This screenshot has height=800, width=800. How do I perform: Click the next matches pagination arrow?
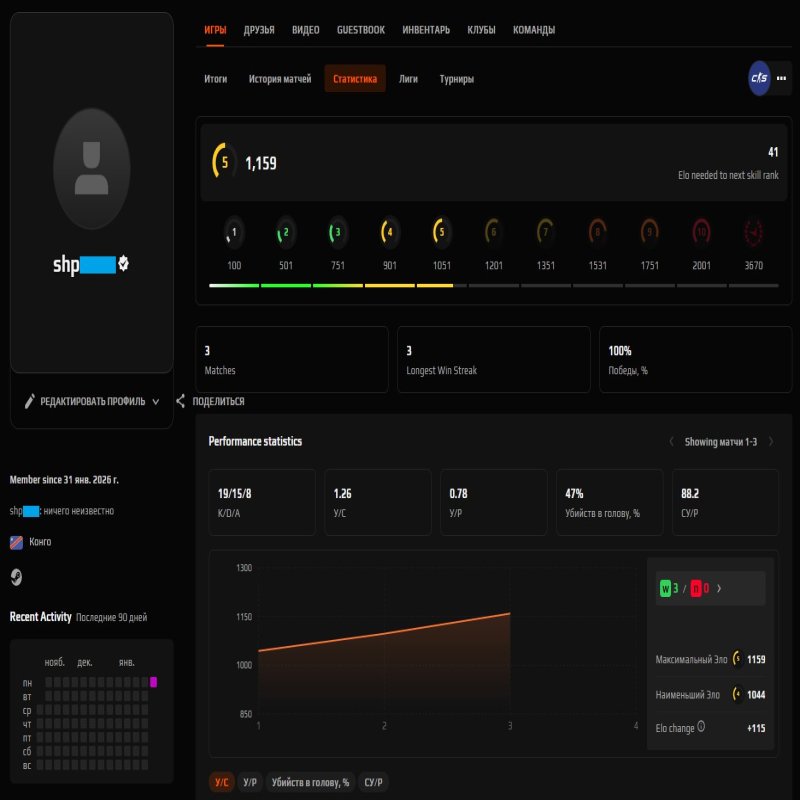click(x=771, y=441)
